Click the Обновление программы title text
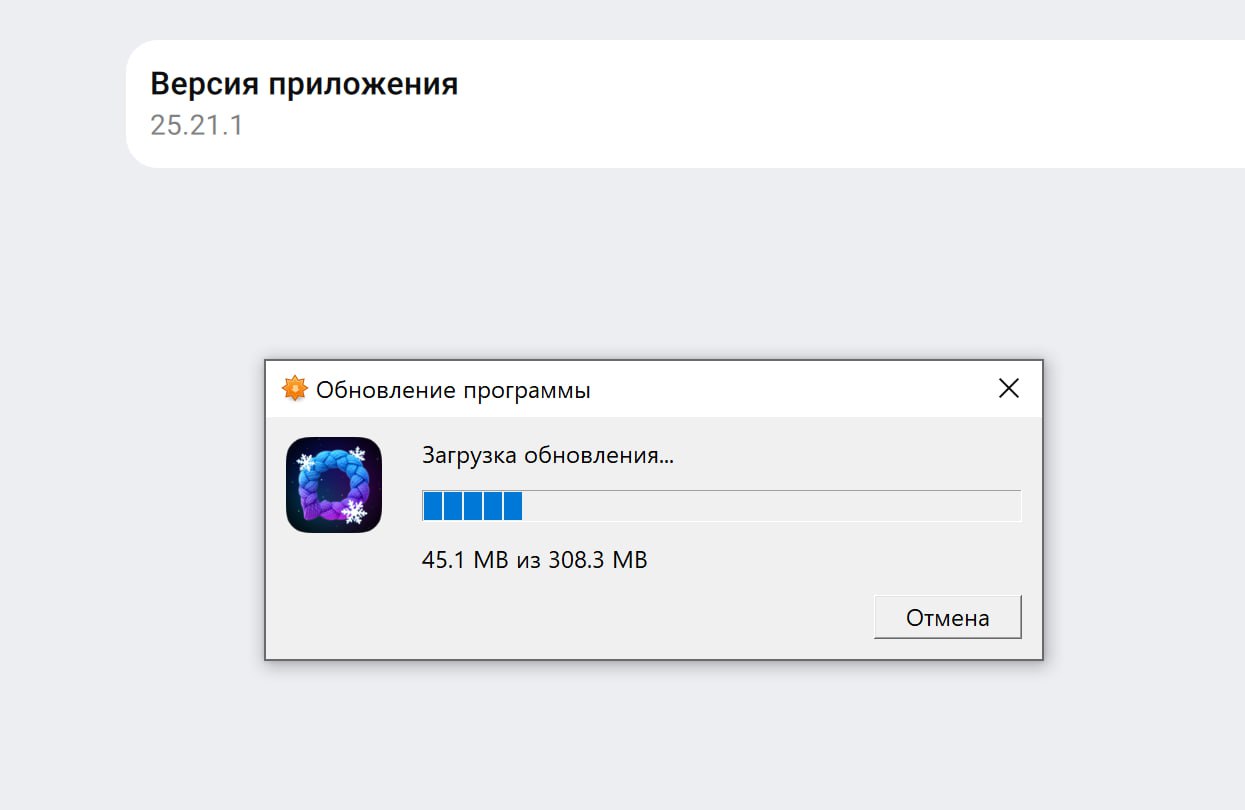 [453, 390]
